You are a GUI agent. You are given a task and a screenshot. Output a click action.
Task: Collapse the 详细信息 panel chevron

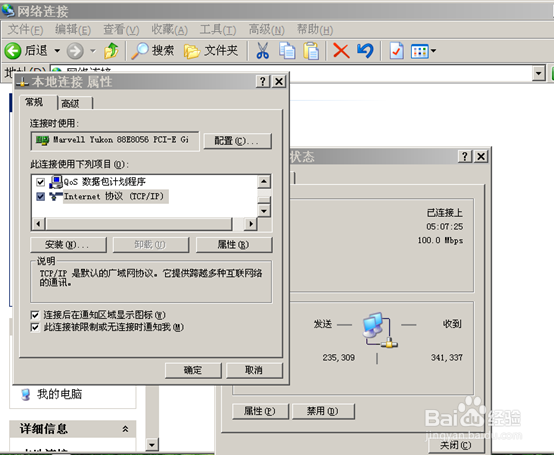(x=125, y=429)
